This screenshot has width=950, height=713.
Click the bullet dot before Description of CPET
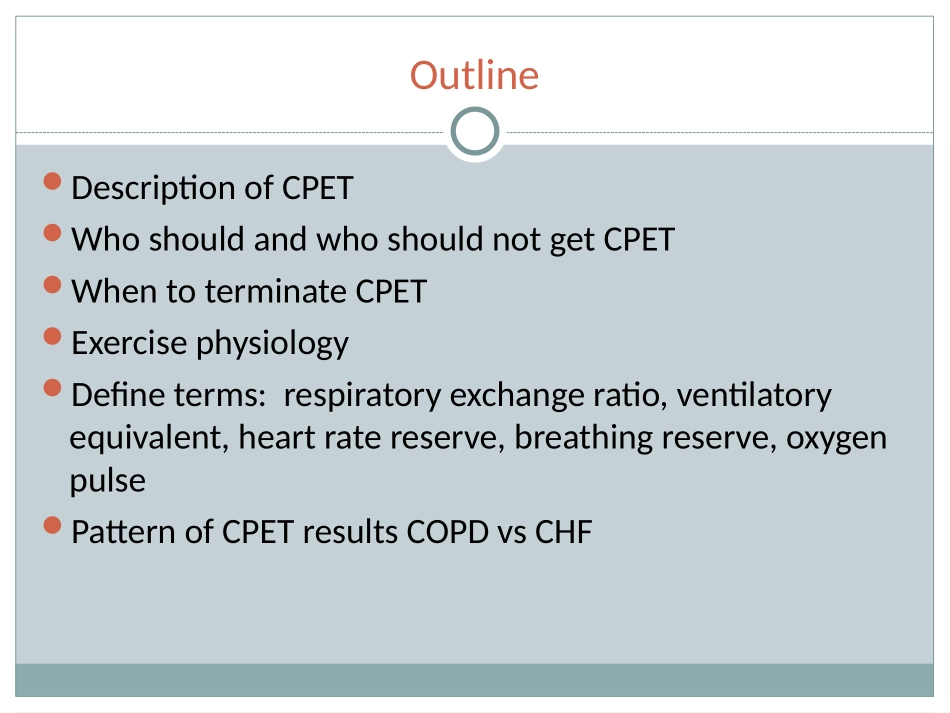[53, 182]
